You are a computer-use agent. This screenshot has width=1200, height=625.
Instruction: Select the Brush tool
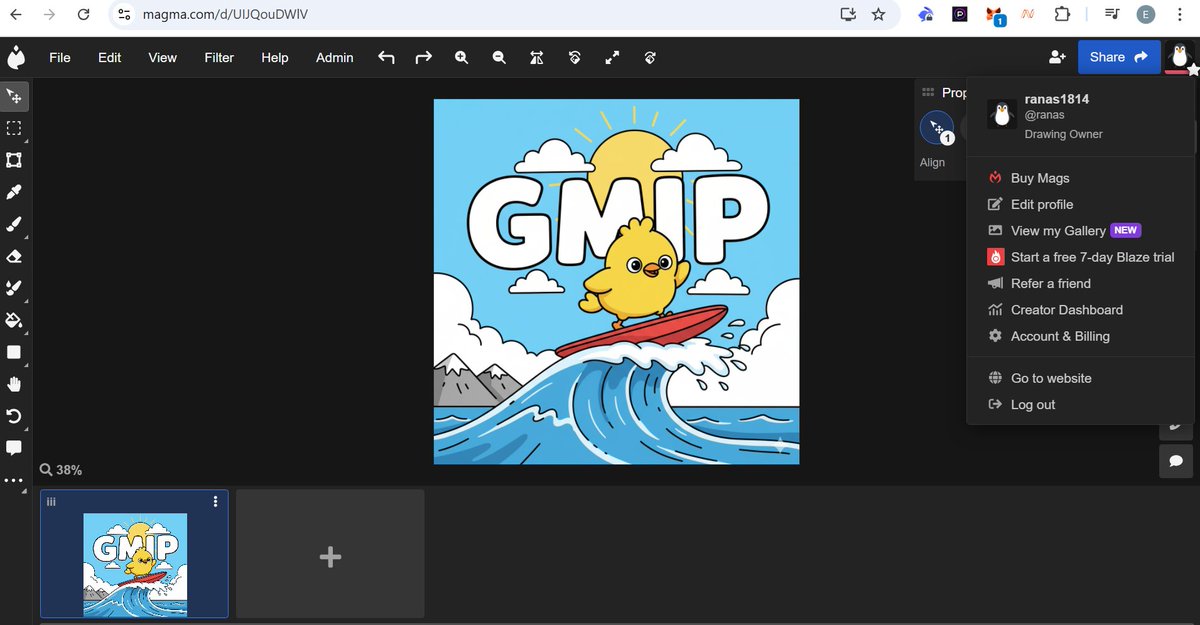coord(14,224)
